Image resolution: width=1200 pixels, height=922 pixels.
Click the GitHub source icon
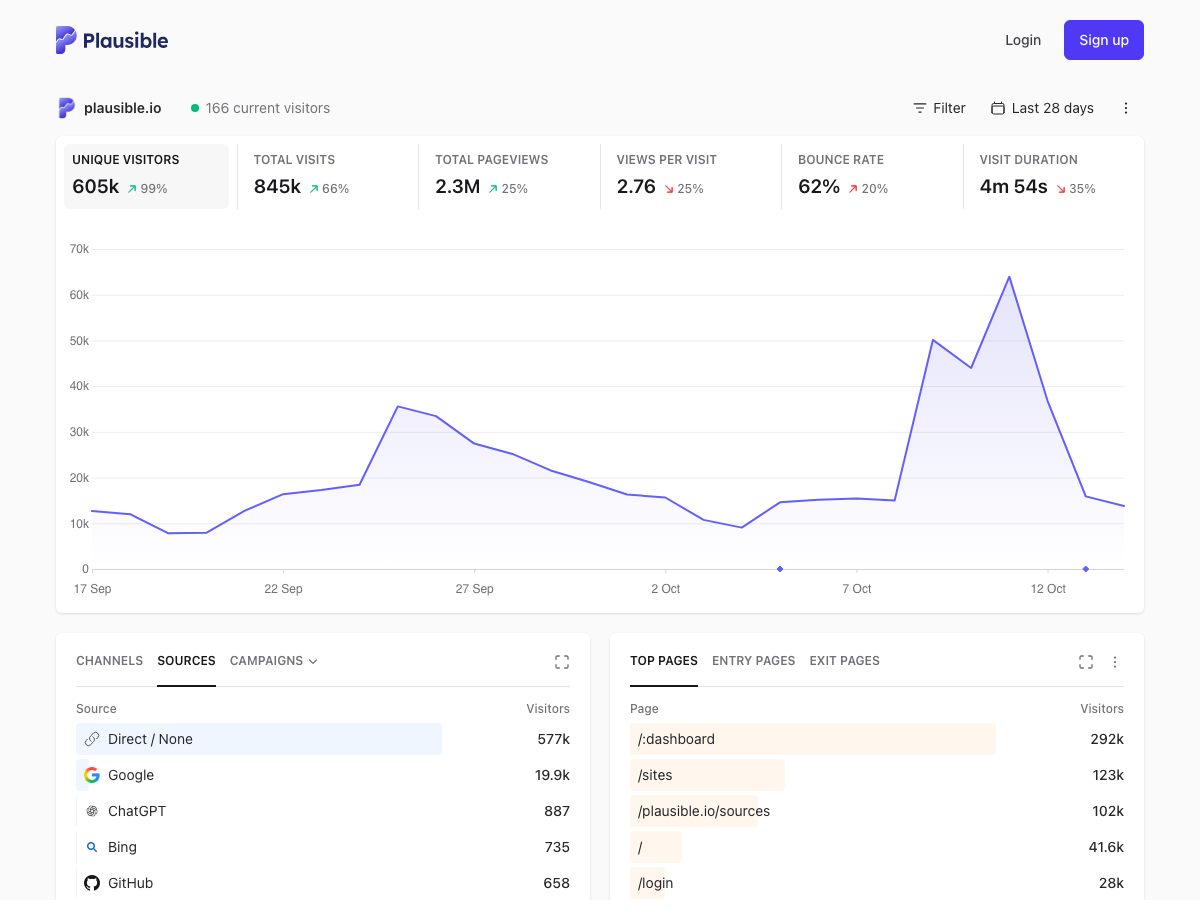point(92,883)
